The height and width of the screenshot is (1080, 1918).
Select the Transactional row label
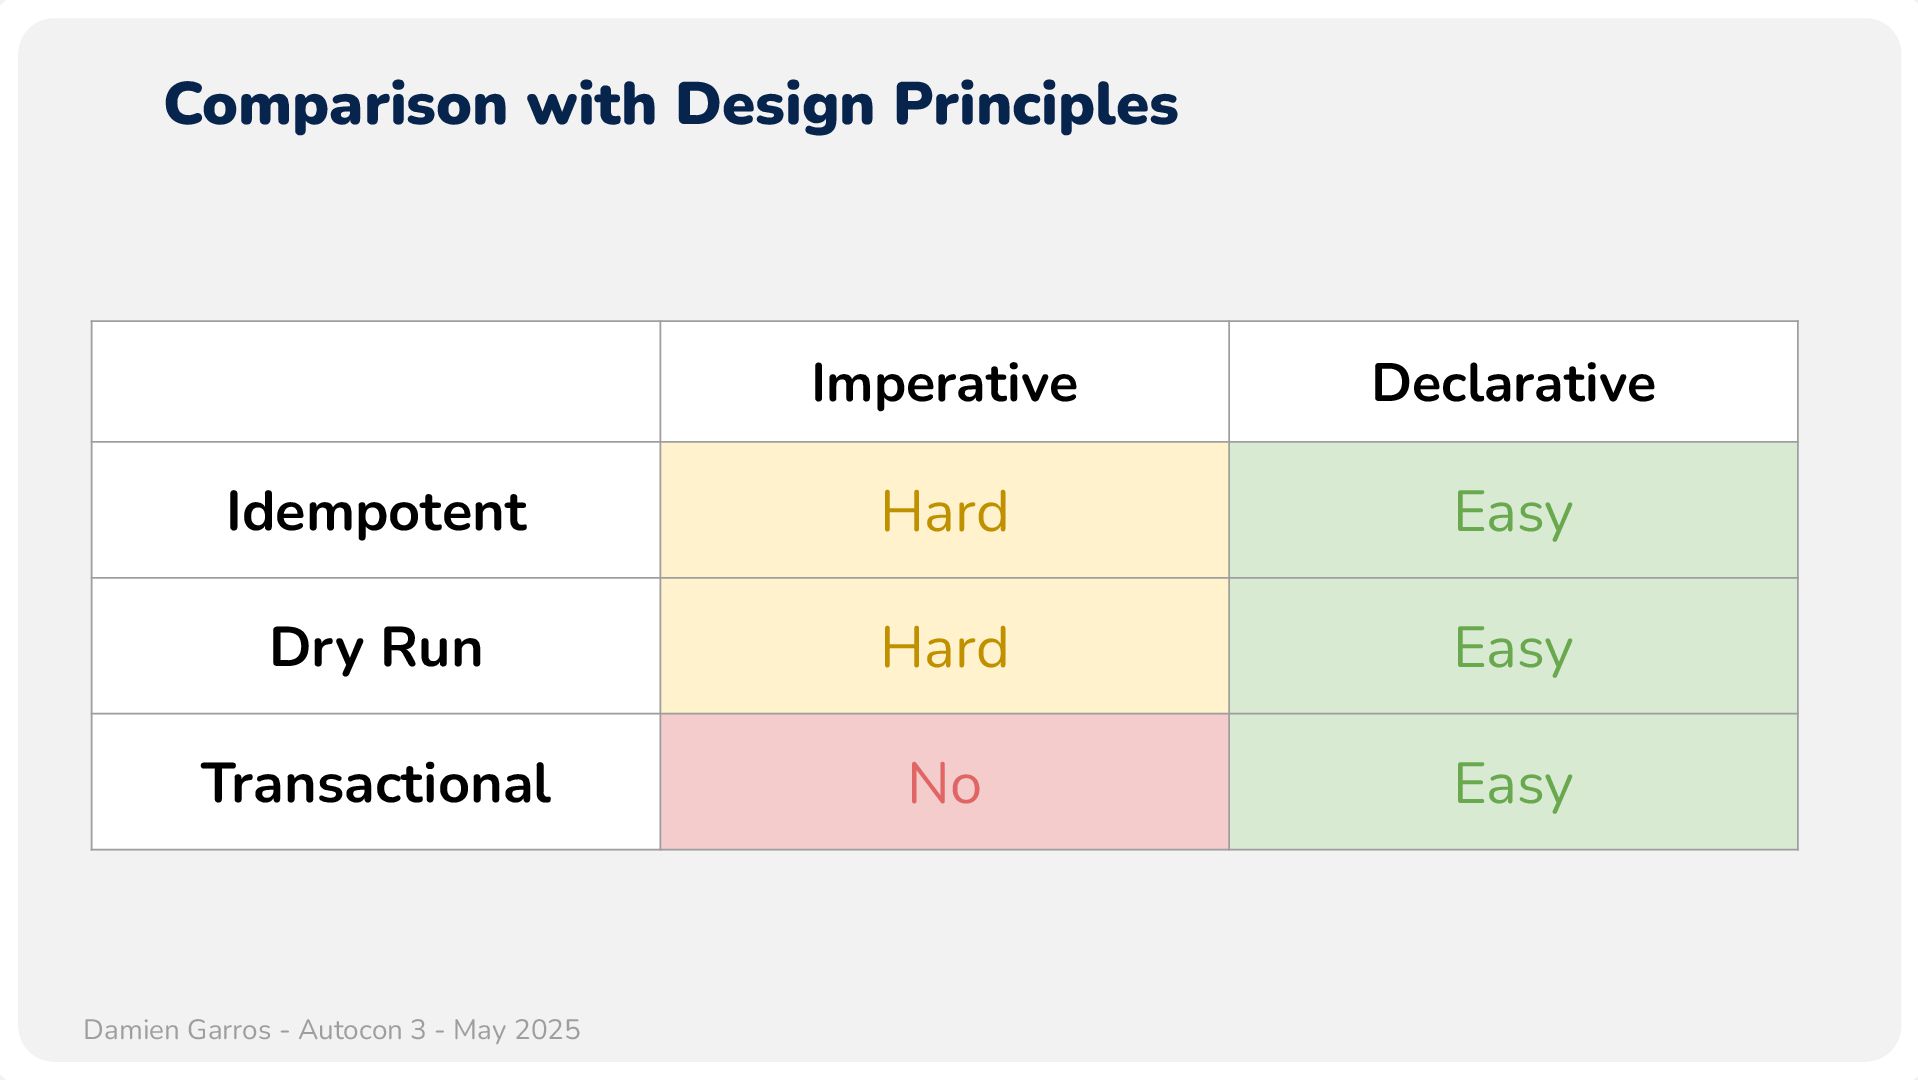376,783
